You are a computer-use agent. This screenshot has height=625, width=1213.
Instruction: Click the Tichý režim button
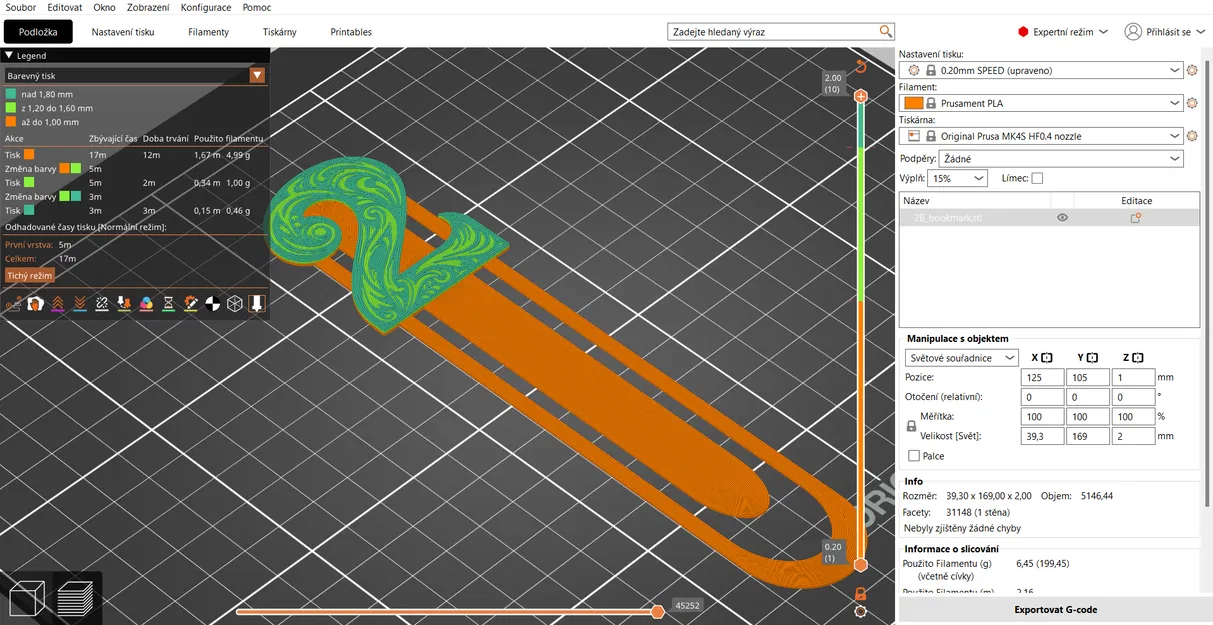(29, 275)
